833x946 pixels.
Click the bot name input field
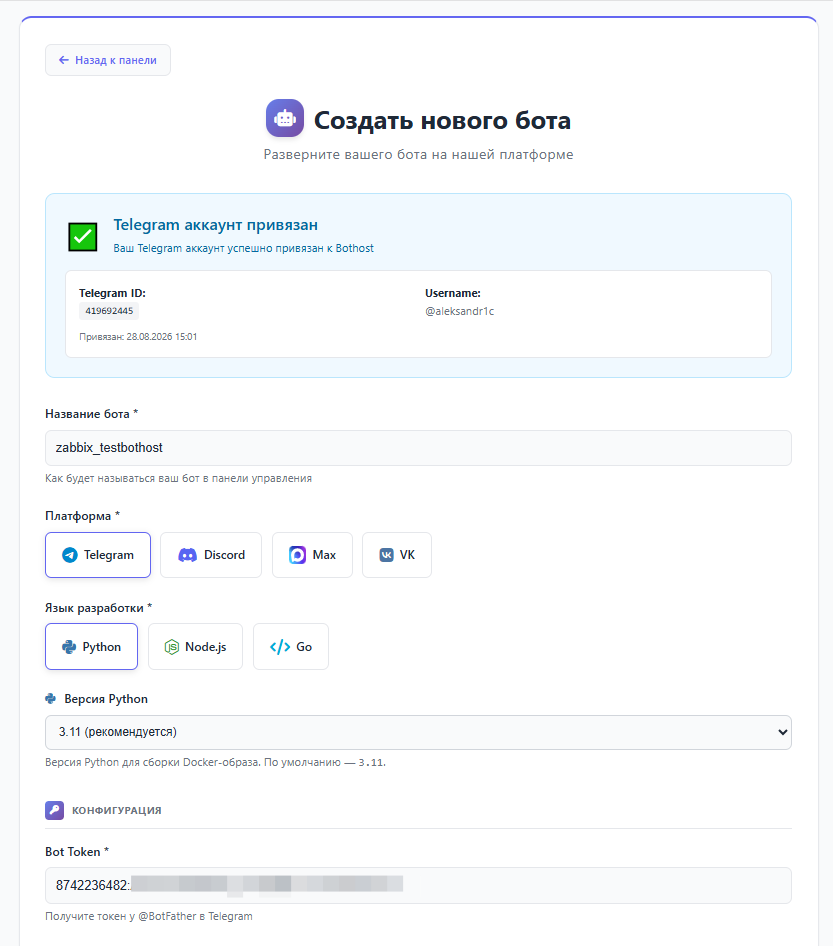coord(418,448)
